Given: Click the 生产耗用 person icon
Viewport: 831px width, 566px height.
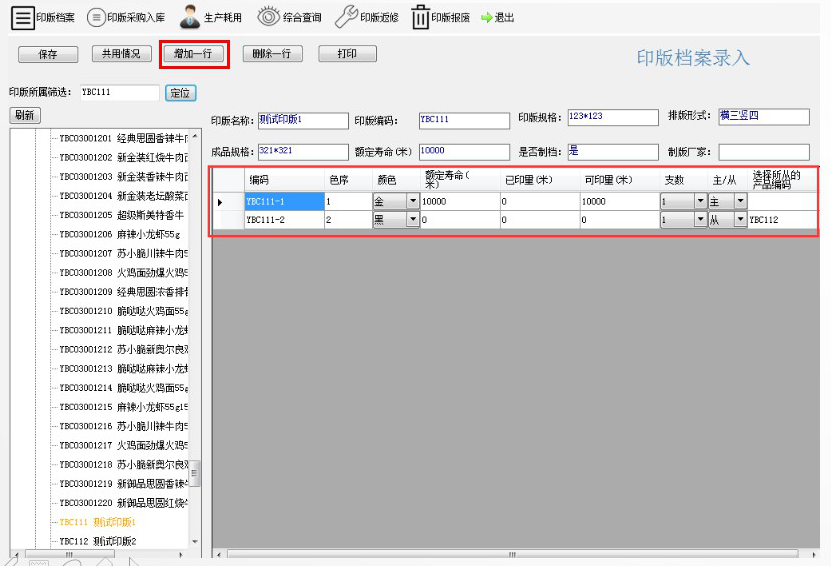Looking at the screenshot, I should click(189, 17).
